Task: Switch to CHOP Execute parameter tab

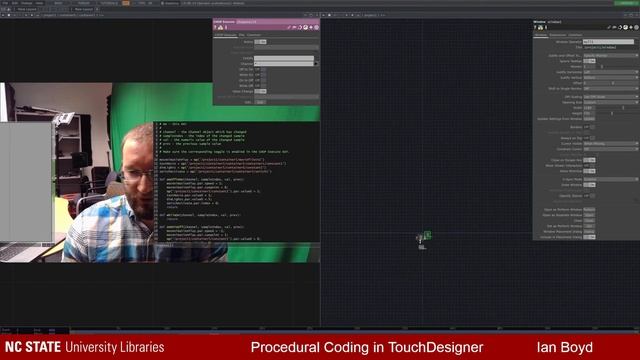Action: pos(225,35)
